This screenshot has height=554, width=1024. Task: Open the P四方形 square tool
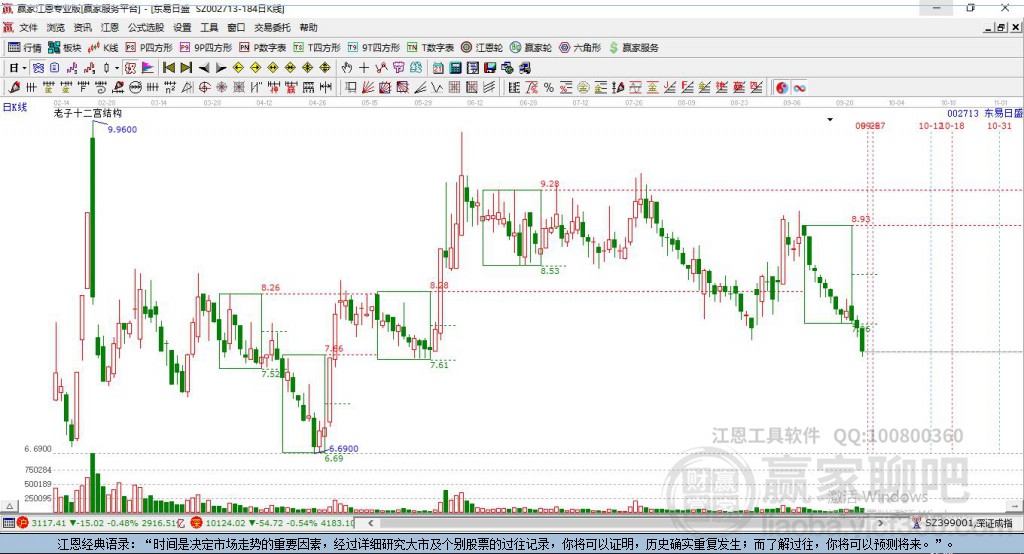pyautogui.click(x=149, y=48)
